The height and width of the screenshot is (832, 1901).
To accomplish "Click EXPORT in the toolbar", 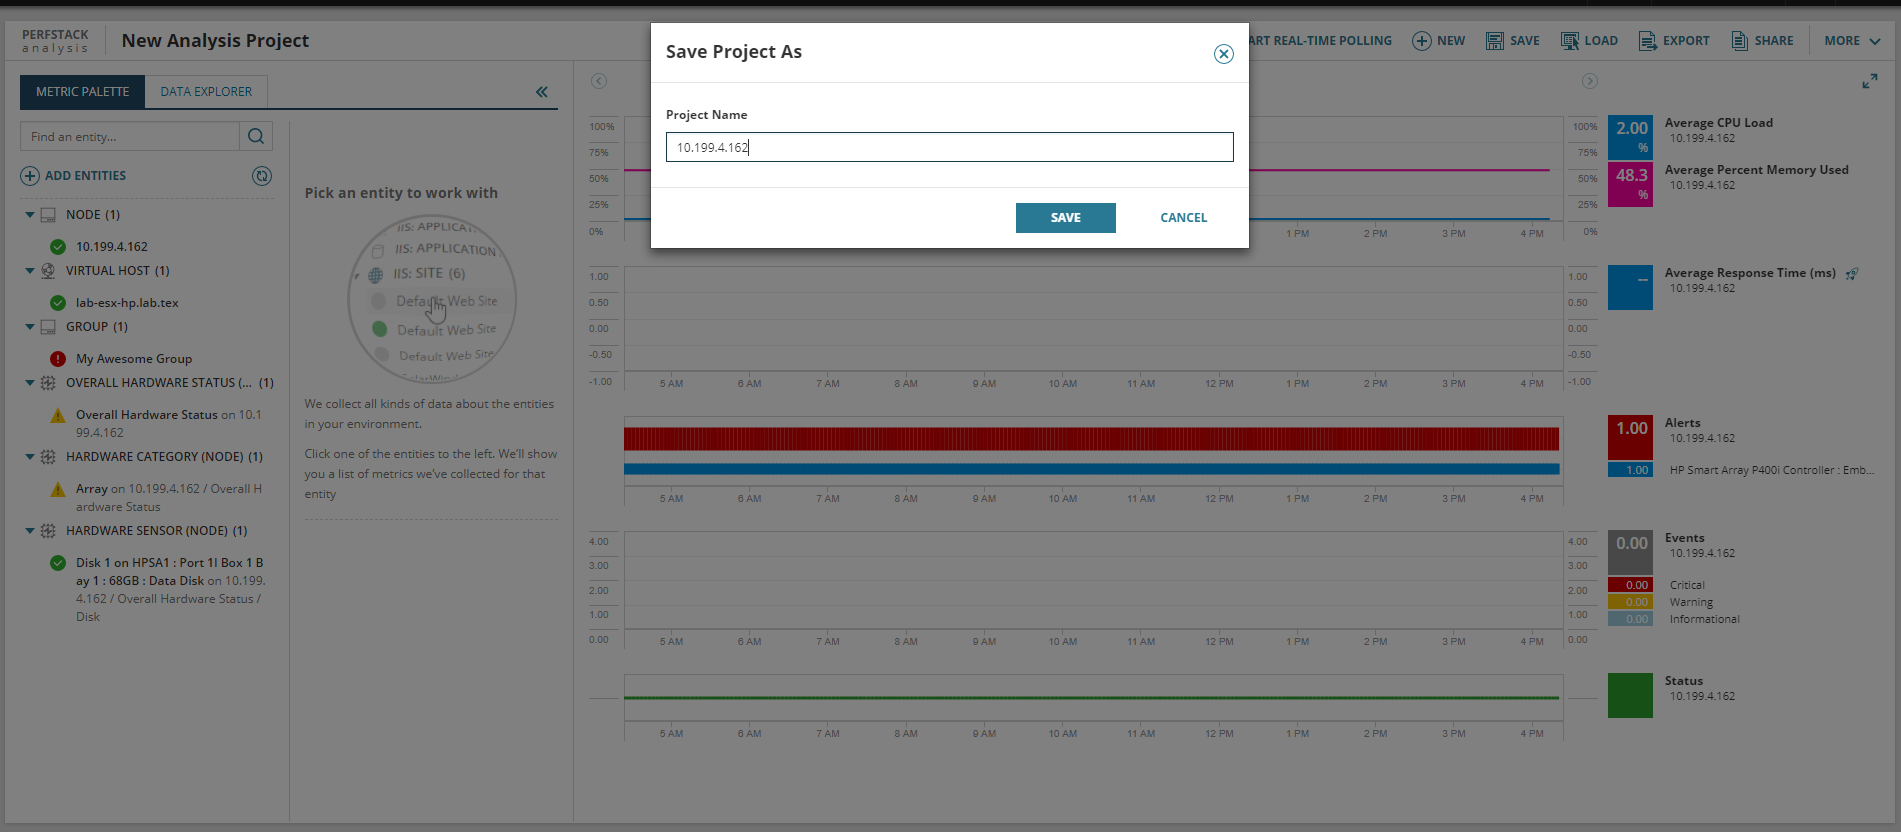I will 1674,41.
